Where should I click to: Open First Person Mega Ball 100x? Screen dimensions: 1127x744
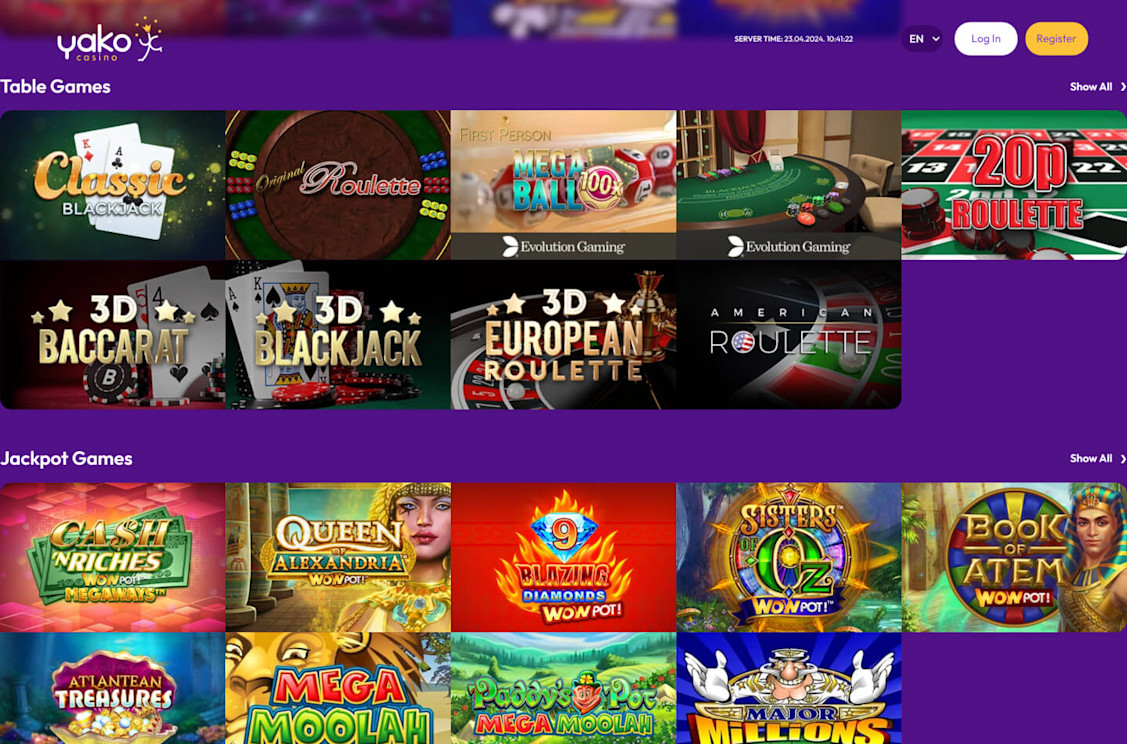[564, 185]
